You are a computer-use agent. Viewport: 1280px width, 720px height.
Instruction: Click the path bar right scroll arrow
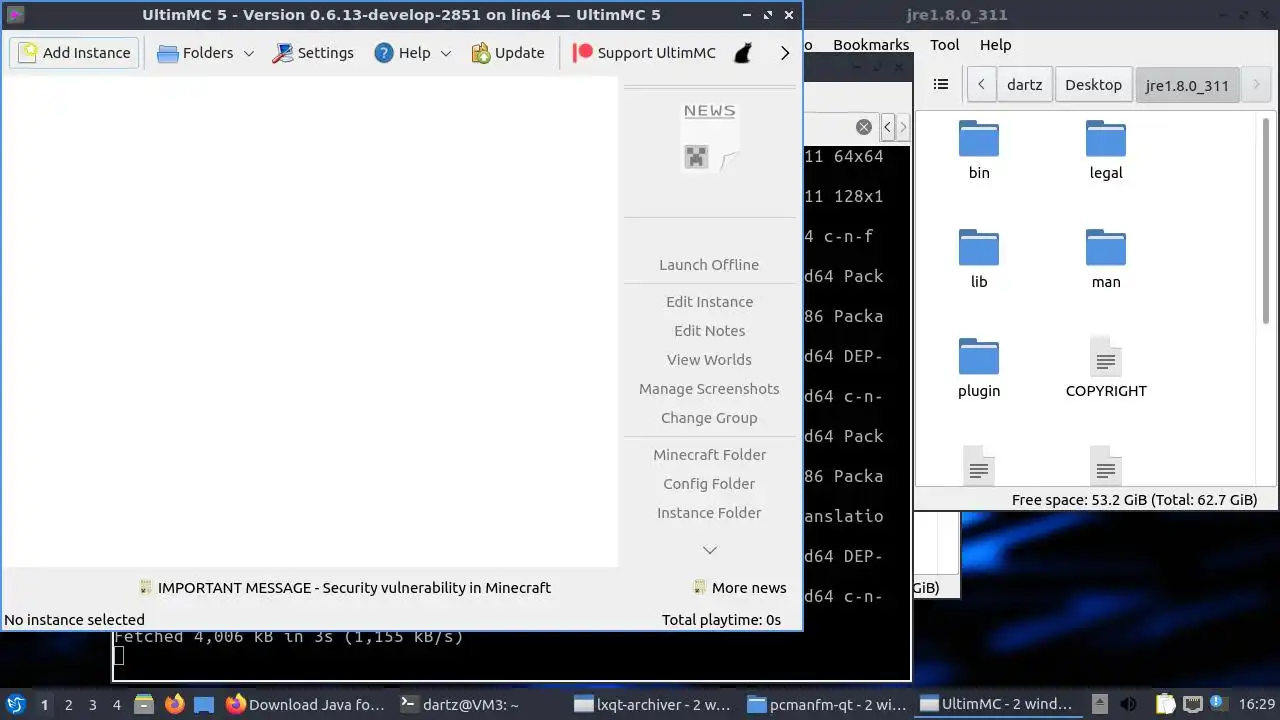point(1256,85)
